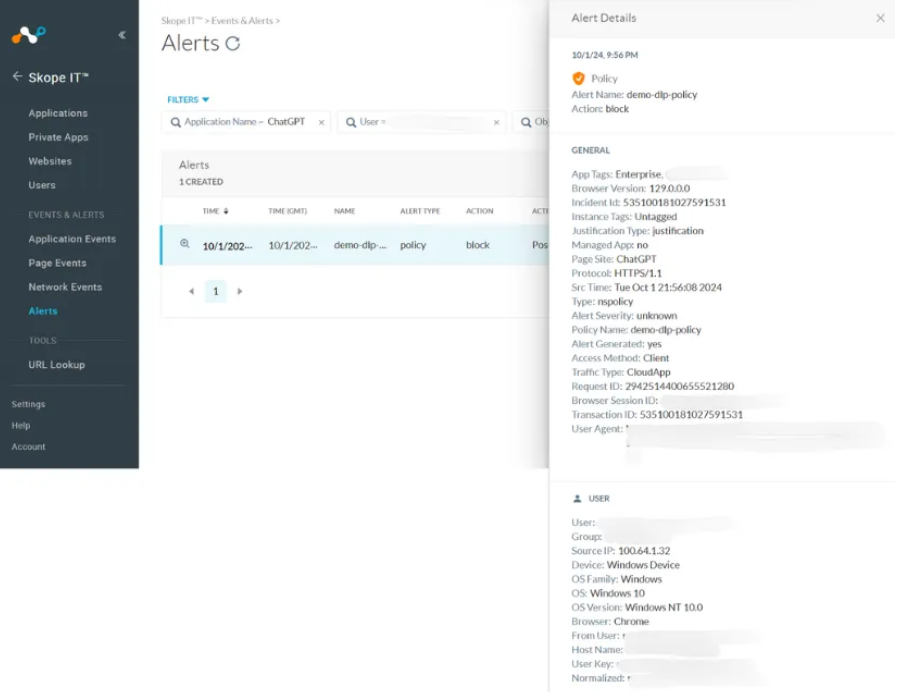920x692 pixels.
Task: Open Network Events in sidebar
Action: 65,287
